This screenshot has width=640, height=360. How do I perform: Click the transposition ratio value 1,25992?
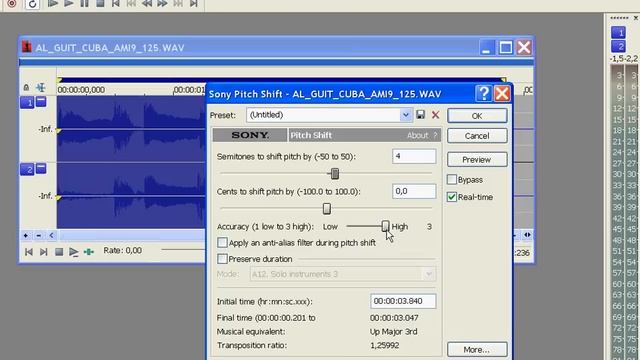(x=385, y=345)
